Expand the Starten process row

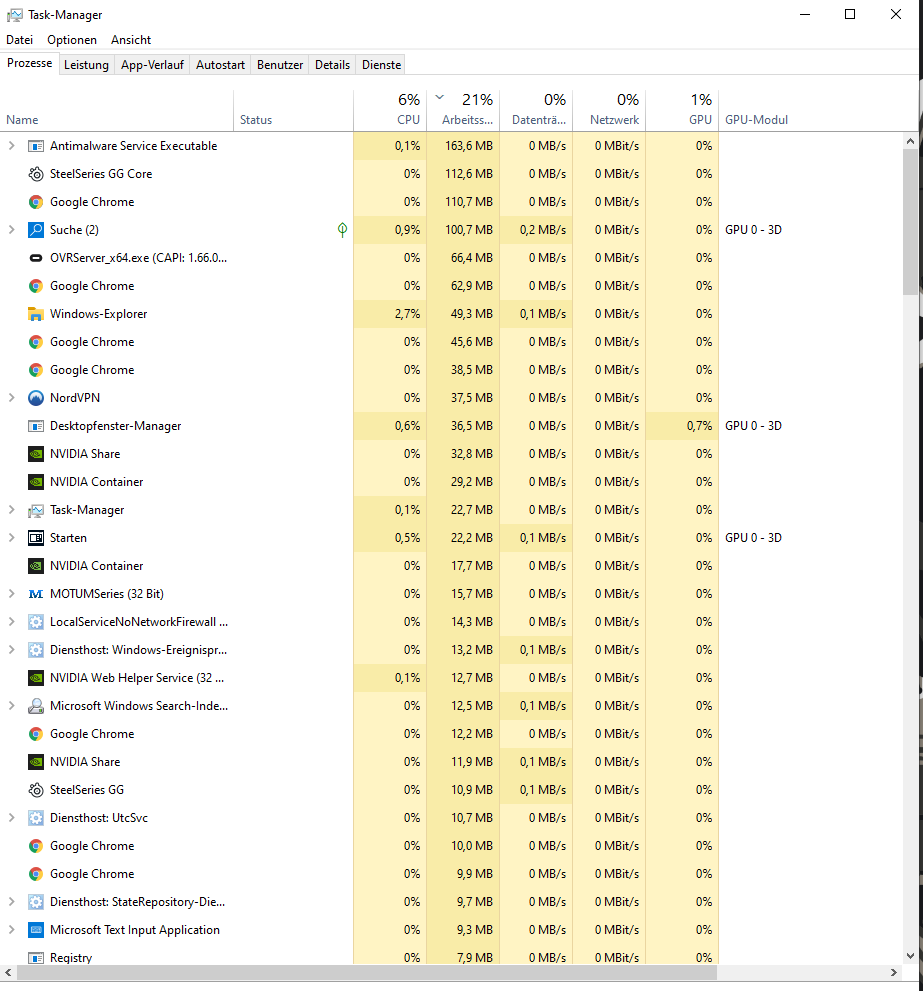[x=11, y=538]
